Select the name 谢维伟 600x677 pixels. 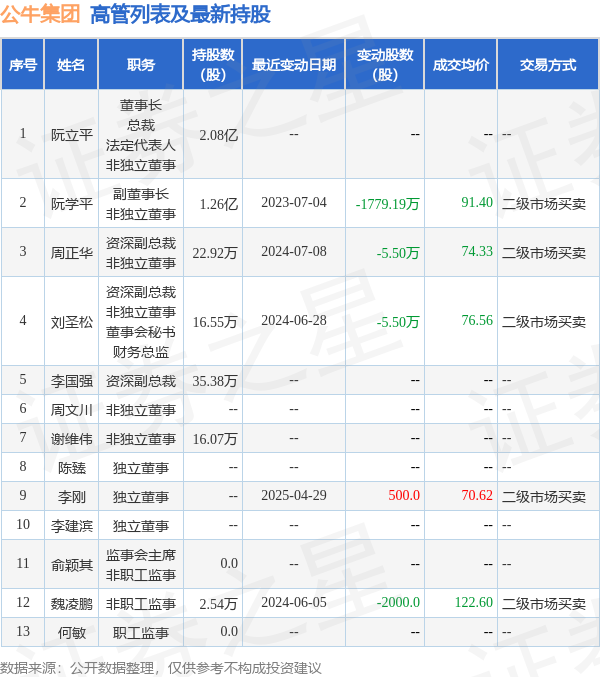[x=72, y=439]
